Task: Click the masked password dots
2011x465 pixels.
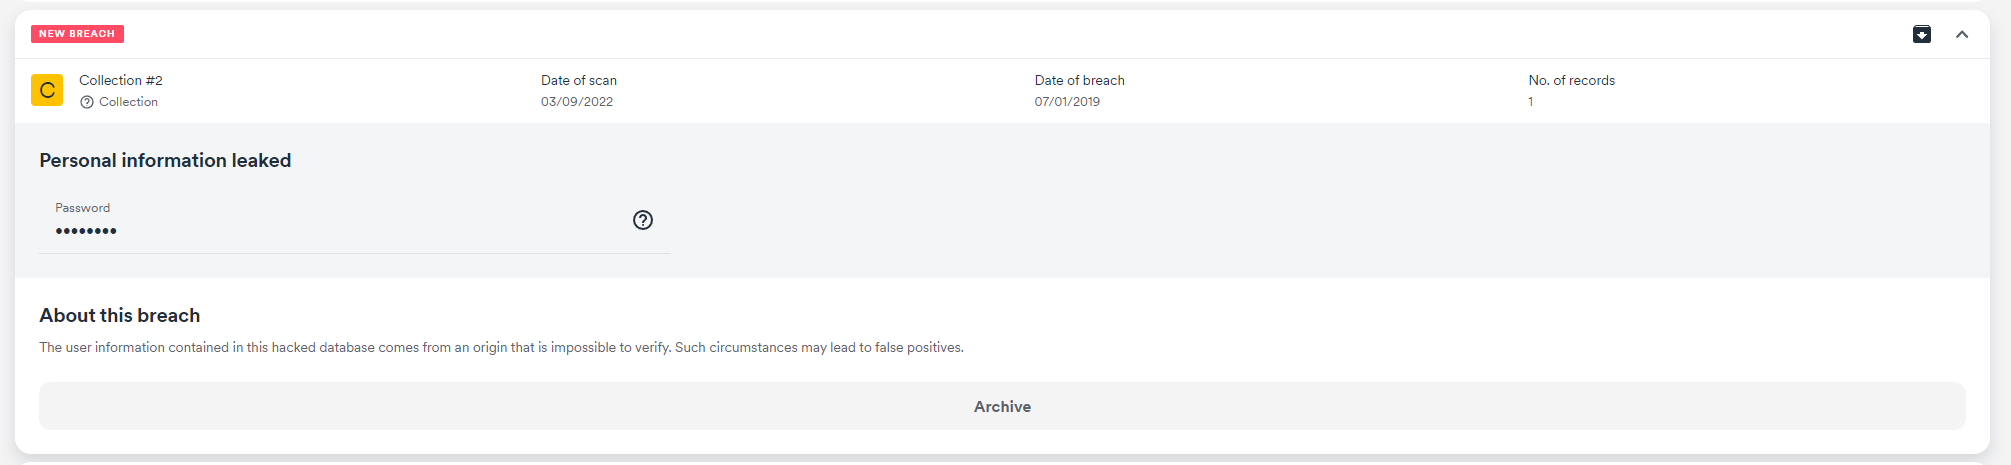Action: pos(86,231)
